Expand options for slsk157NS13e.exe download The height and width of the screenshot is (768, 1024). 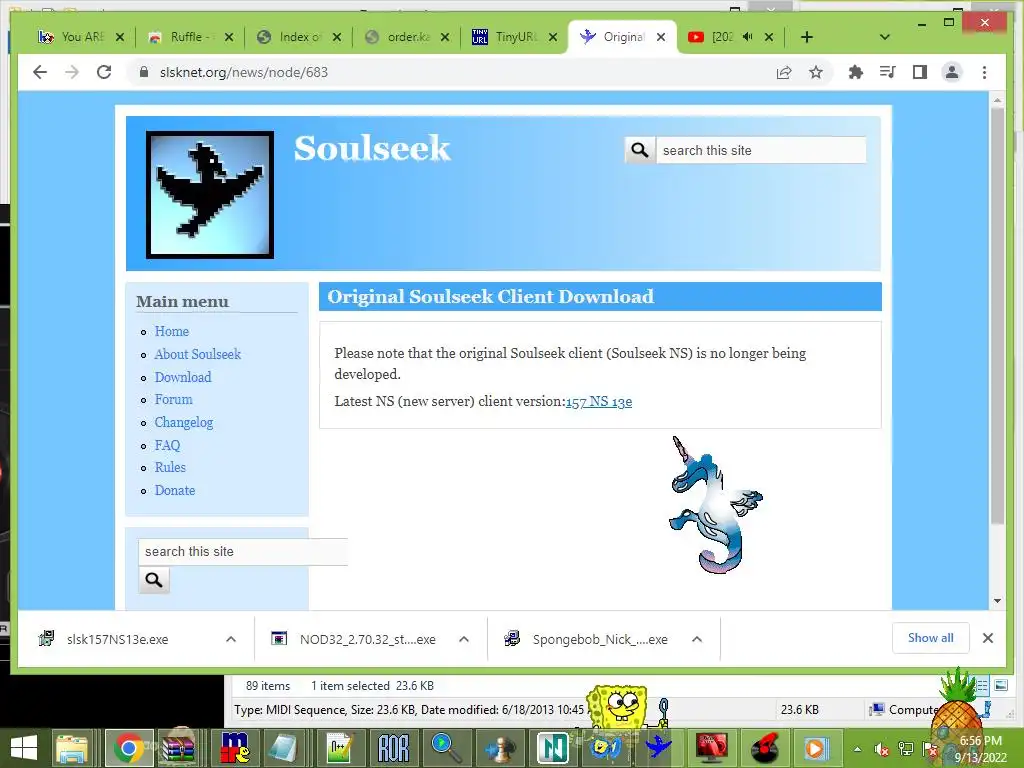231,639
